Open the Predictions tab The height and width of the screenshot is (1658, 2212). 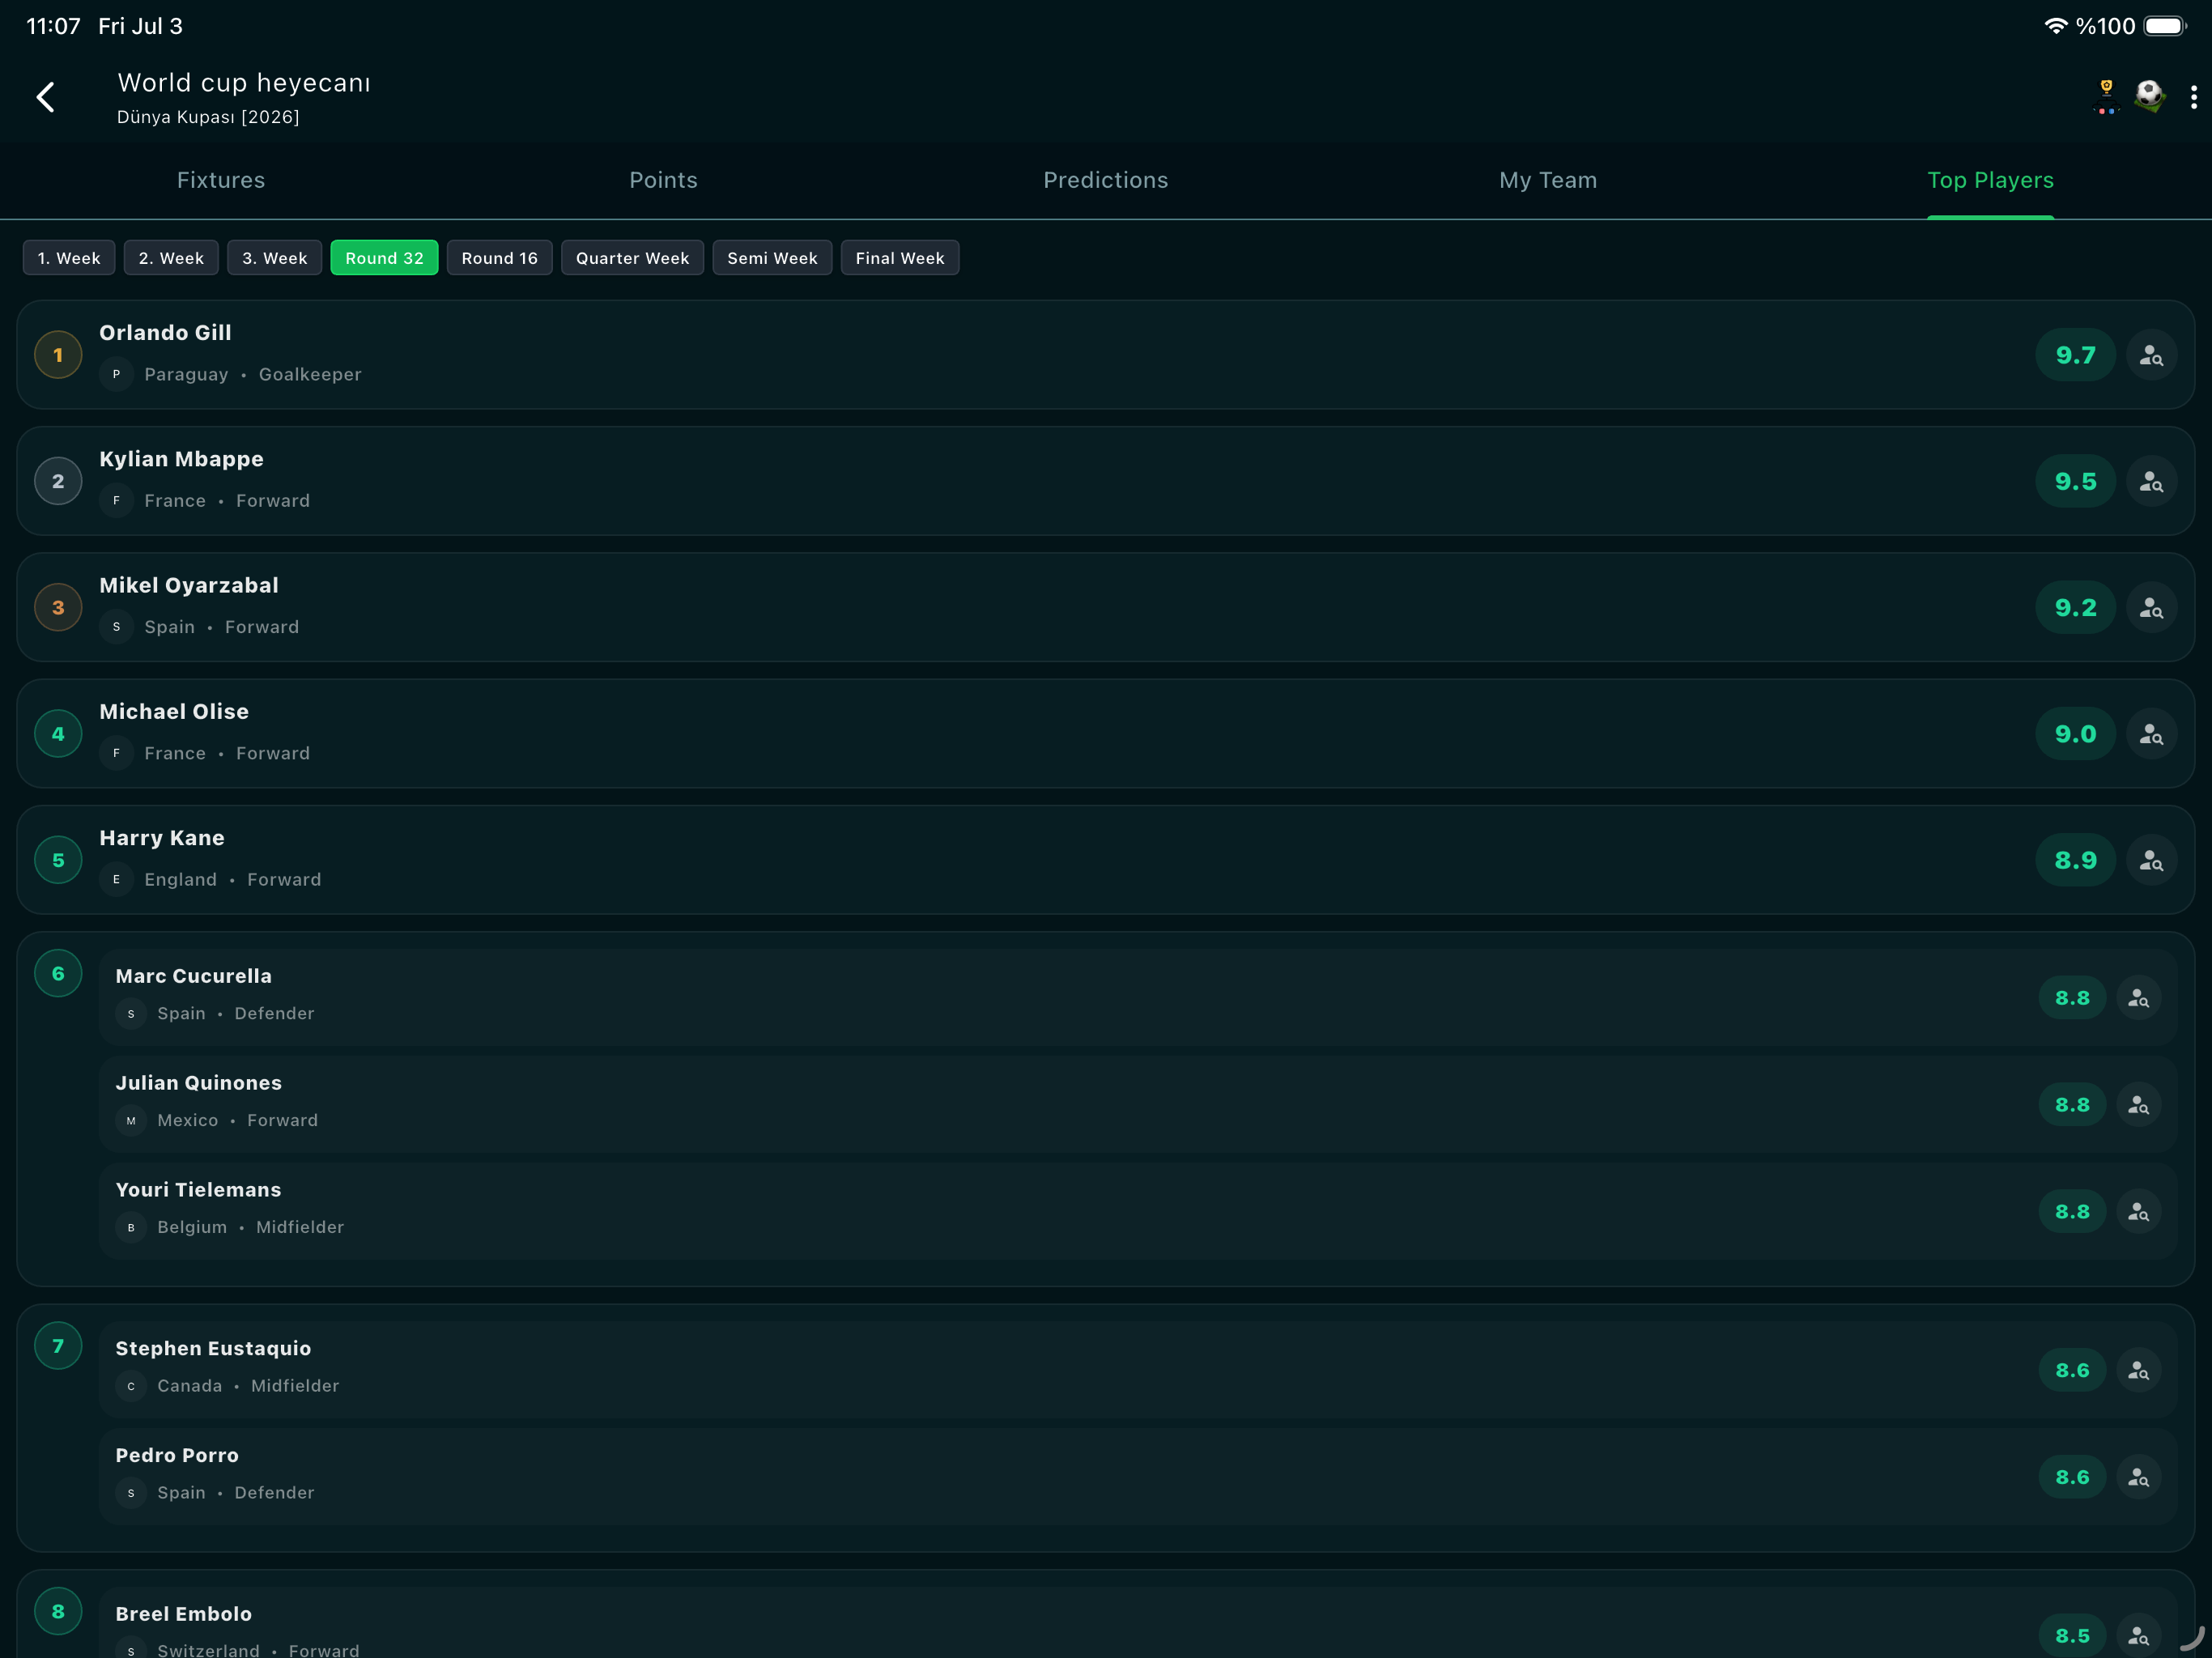click(x=1106, y=180)
